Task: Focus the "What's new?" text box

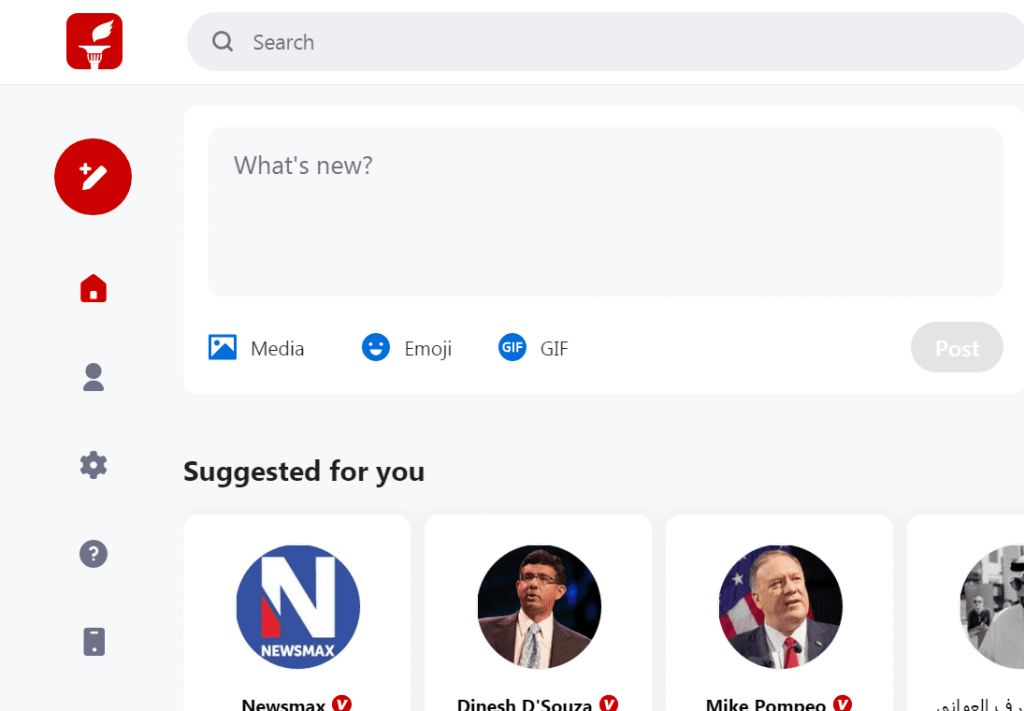Action: (x=605, y=212)
